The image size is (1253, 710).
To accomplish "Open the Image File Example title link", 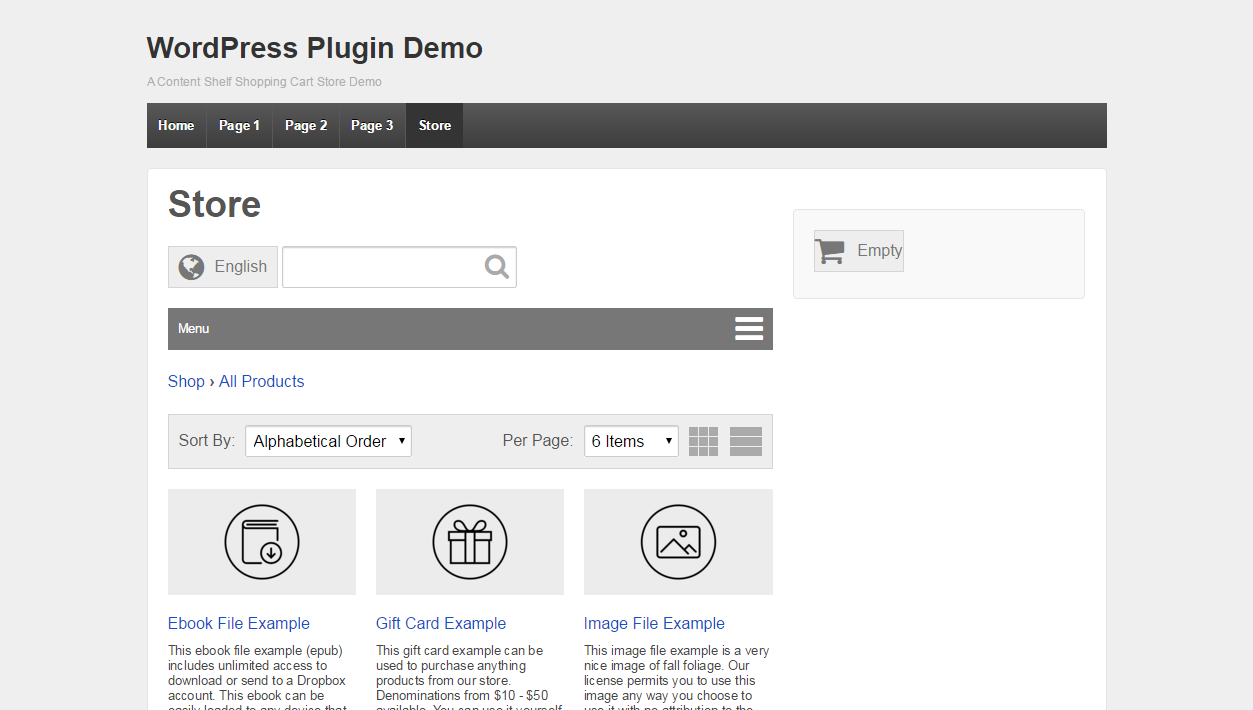I will click(x=654, y=623).
